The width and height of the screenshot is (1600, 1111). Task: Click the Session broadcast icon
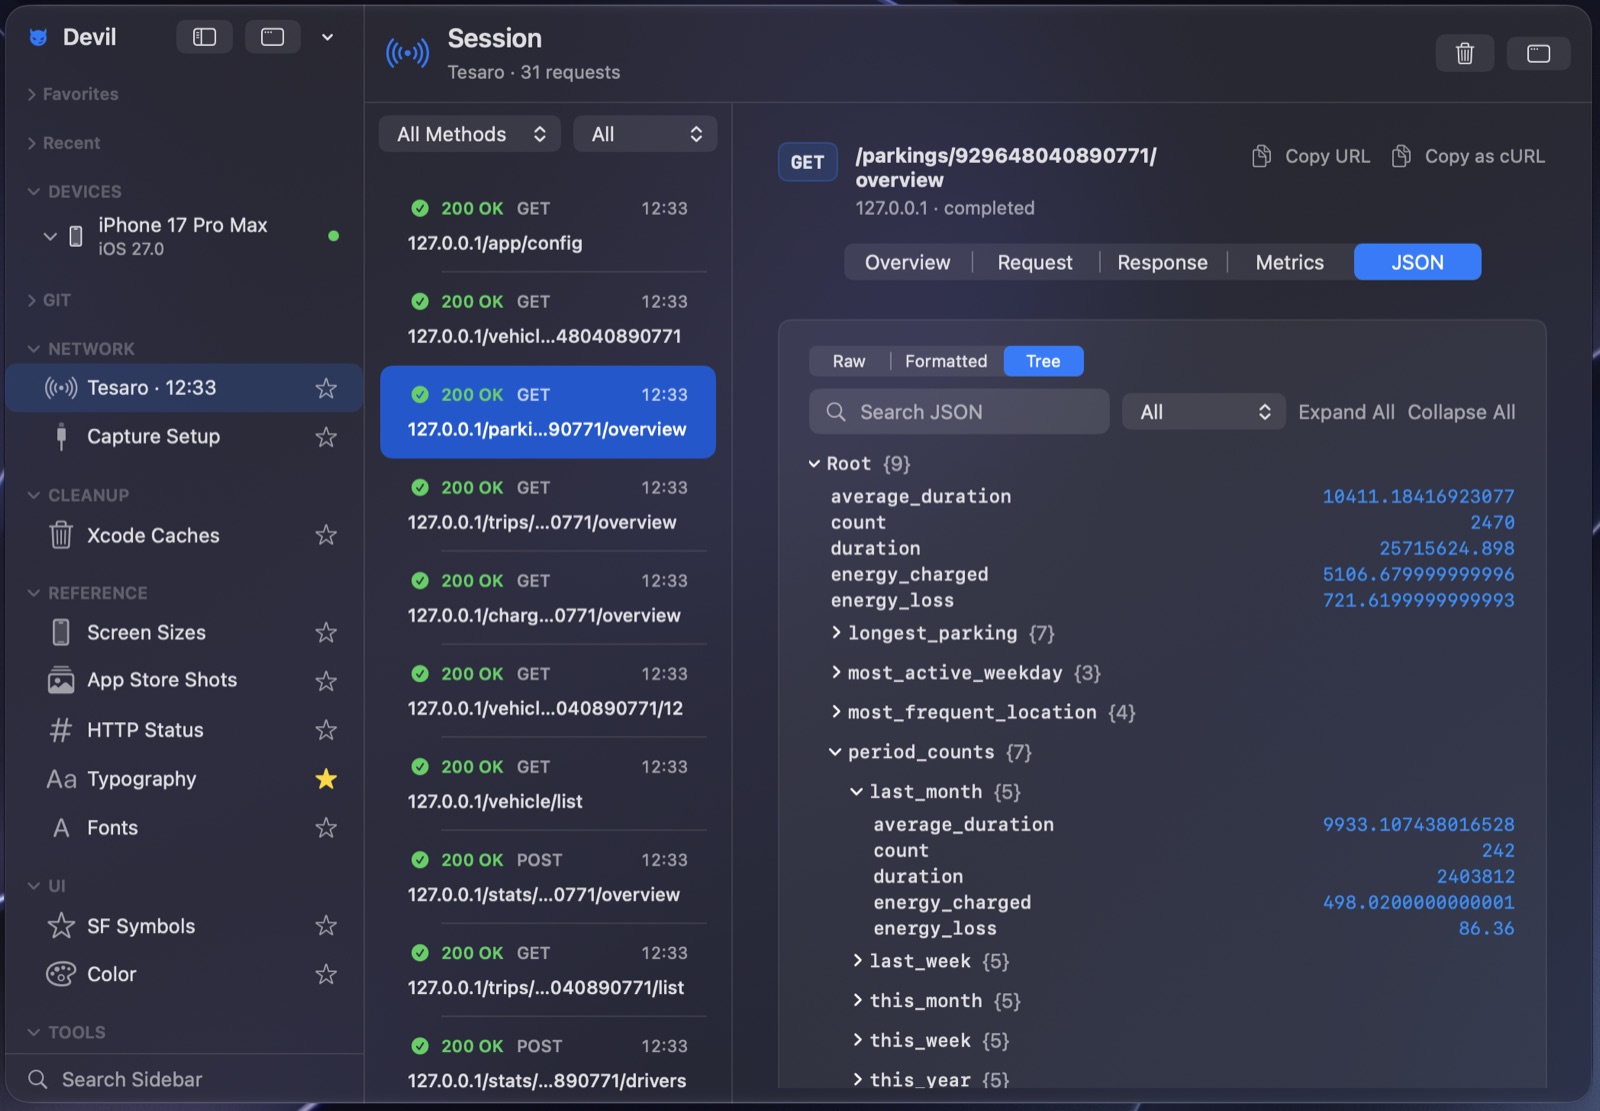click(x=407, y=53)
